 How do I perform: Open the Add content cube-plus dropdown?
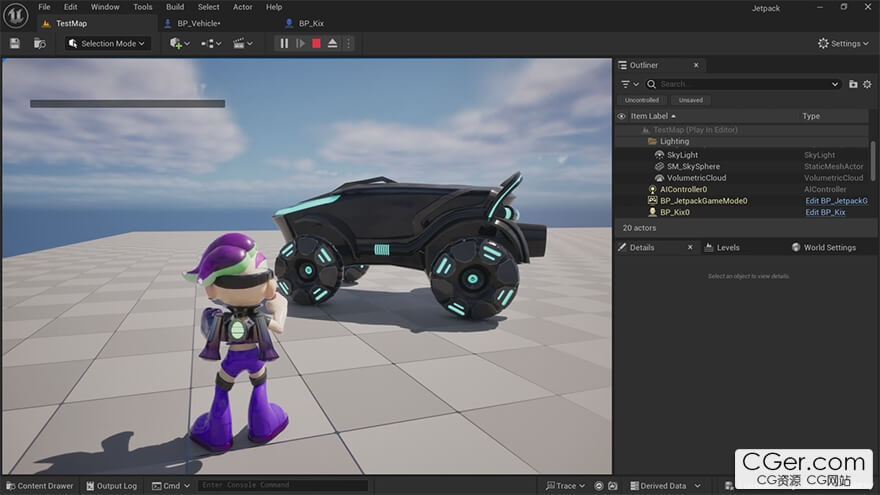coord(180,43)
